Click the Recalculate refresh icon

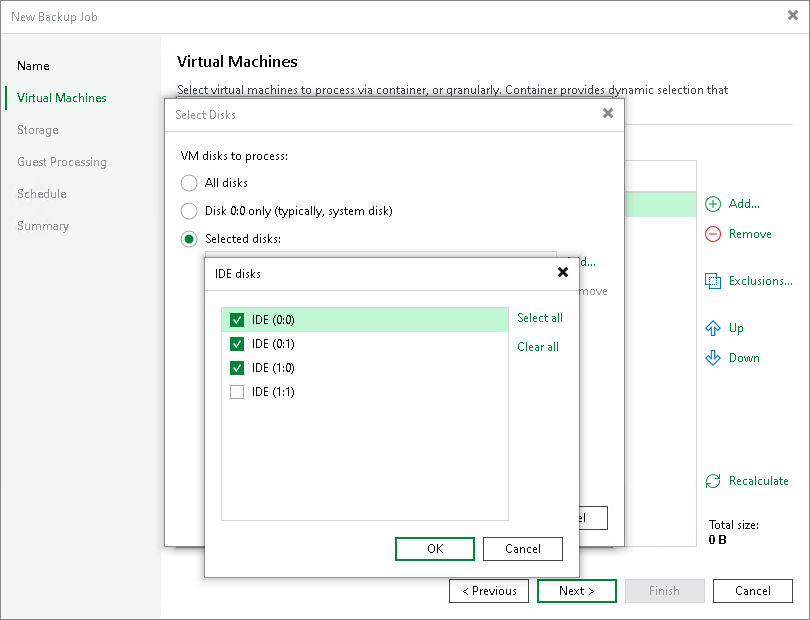(x=713, y=481)
